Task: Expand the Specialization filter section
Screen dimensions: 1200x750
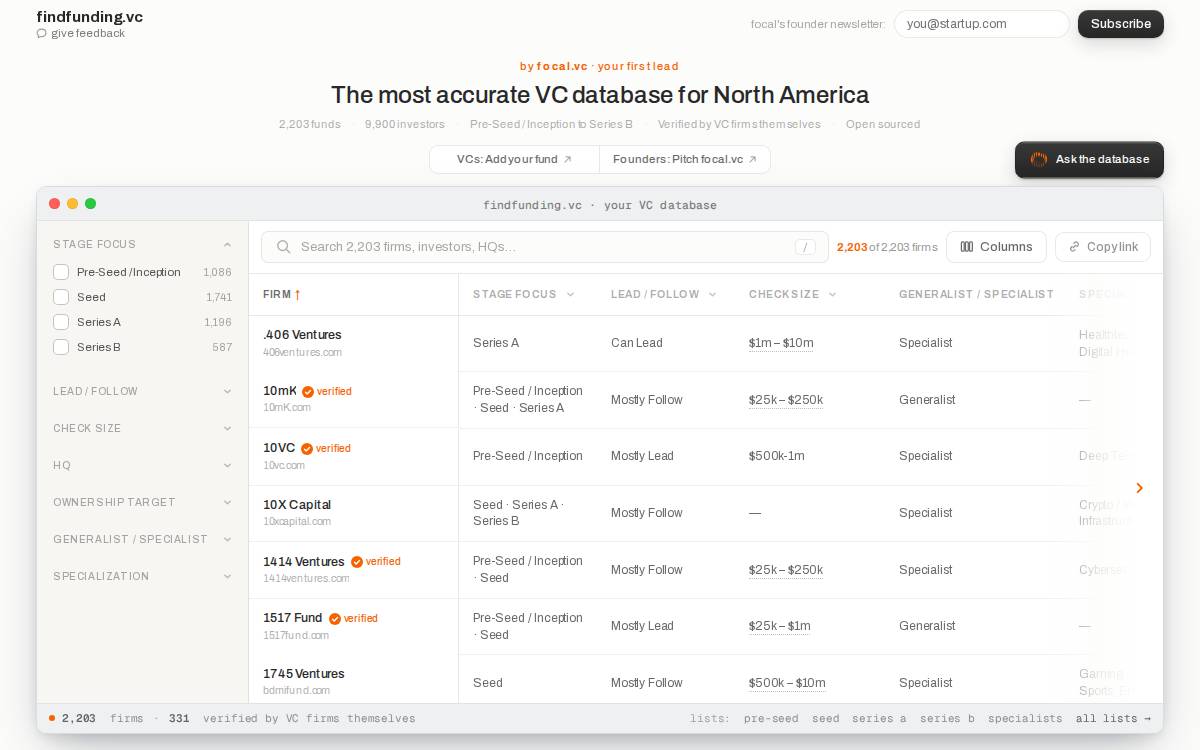Action: (142, 576)
